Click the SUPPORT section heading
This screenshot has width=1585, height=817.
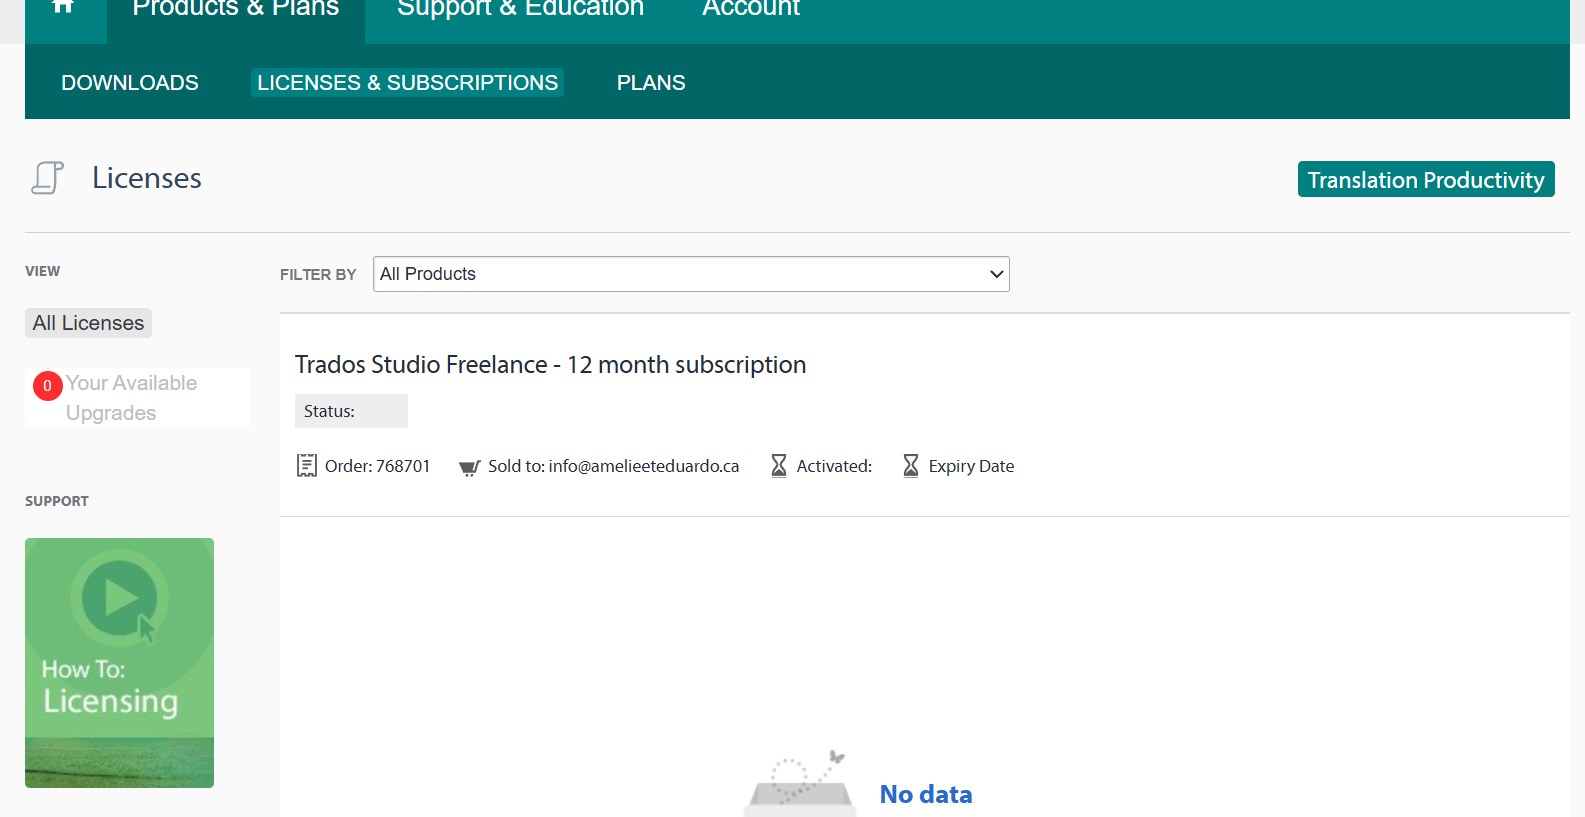57,501
